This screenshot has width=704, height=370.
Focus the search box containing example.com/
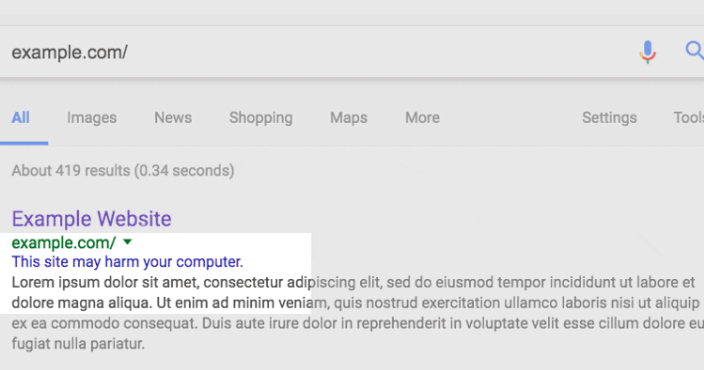pyautogui.click(x=314, y=52)
